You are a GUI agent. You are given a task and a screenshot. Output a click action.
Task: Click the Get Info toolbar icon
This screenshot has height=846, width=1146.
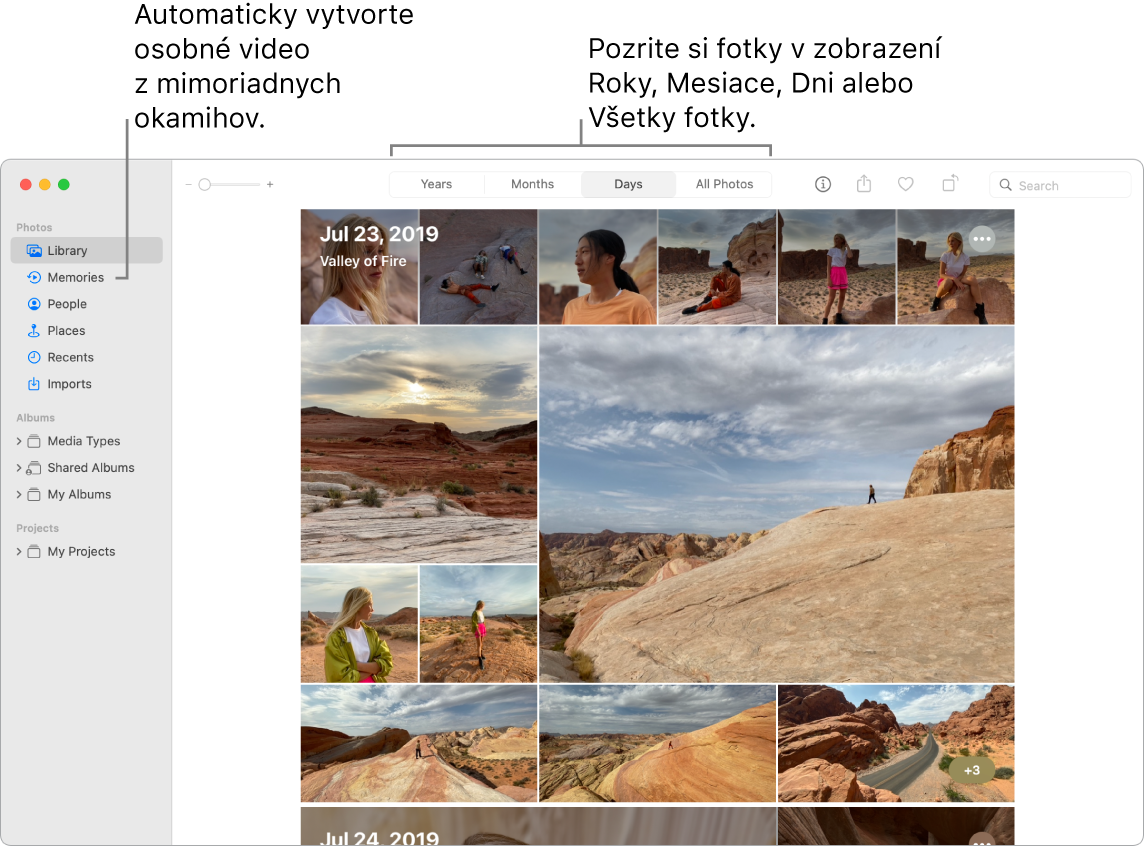tap(823, 184)
